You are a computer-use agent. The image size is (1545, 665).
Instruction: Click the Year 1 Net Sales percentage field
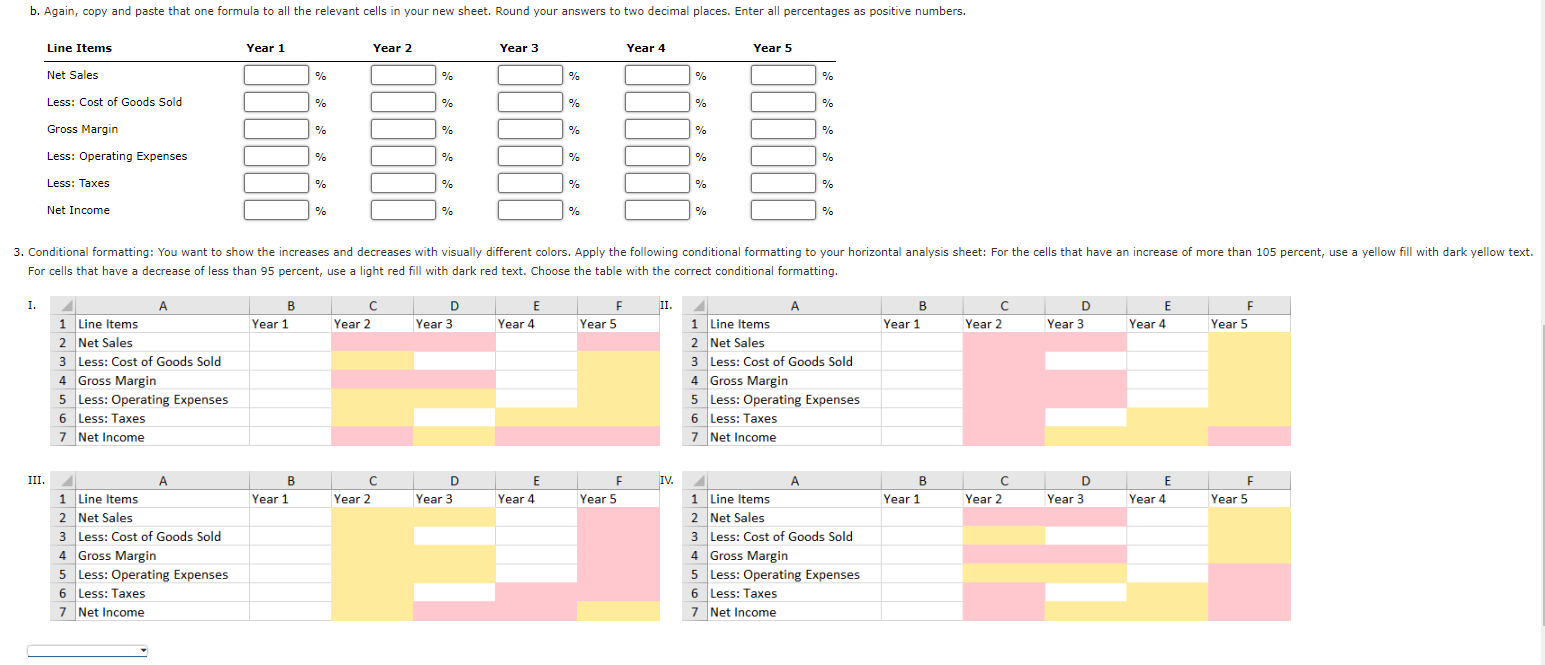tap(274, 75)
